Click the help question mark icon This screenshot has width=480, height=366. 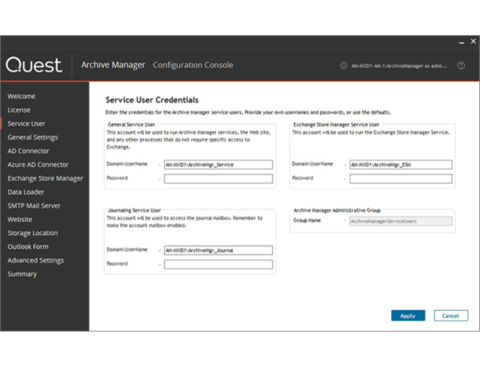(x=461, y=66)
